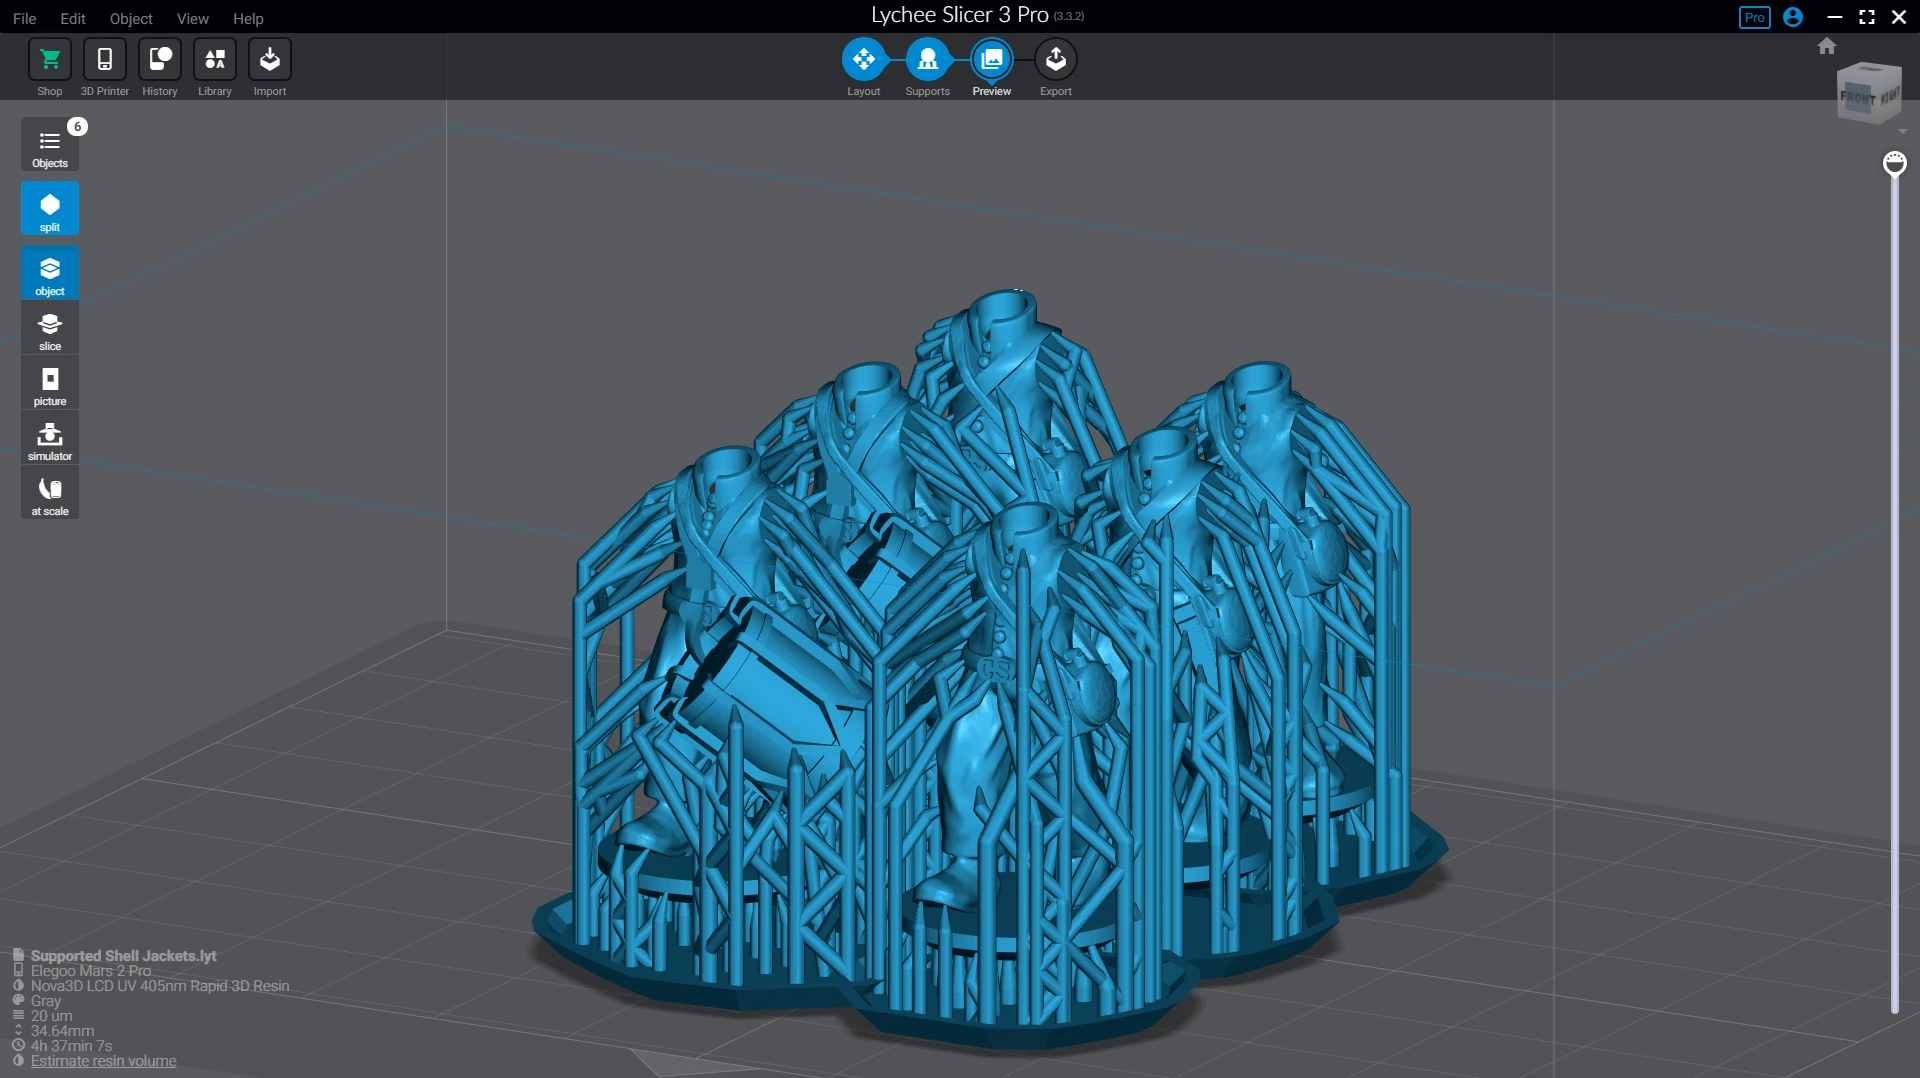Click the view orientation cube
Viewport: 1920px width, 1078px height.
click(1868, 94)
